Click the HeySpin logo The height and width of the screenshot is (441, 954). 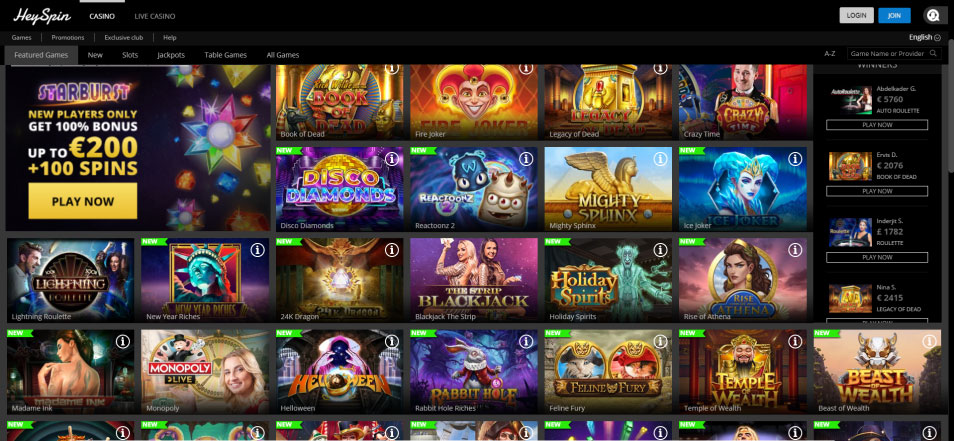tap(42, 16)
